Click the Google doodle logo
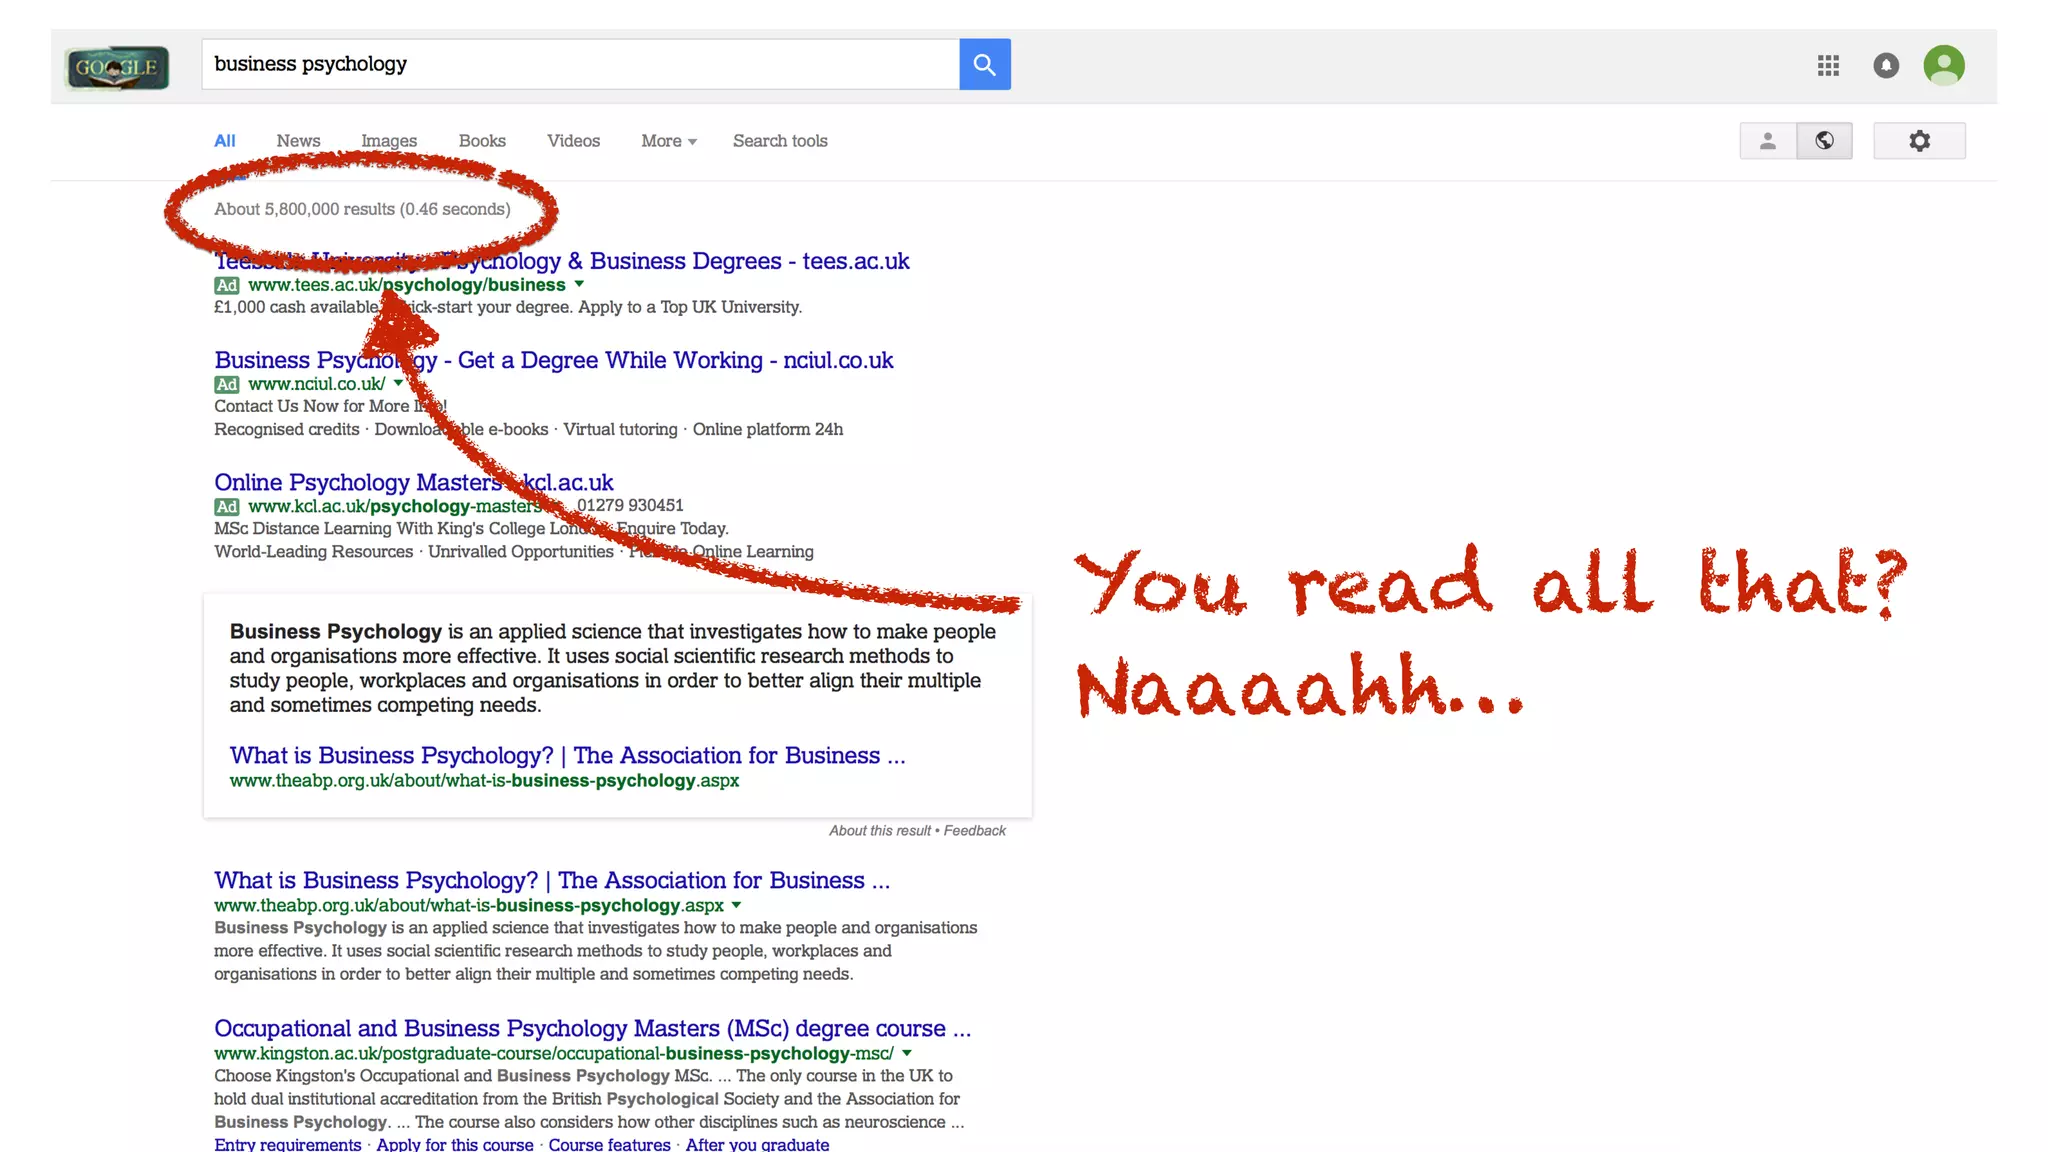Image resolution: width=2048 pixels, height=1152 pixels. [x=117, y=68]
